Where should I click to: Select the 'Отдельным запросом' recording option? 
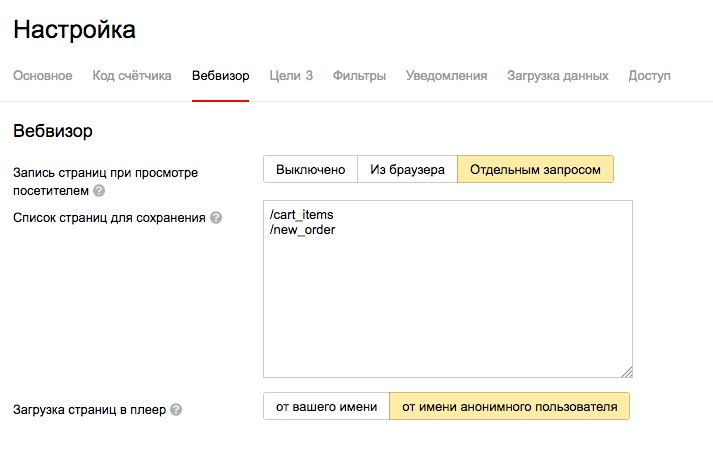click(x=535, y=170)
